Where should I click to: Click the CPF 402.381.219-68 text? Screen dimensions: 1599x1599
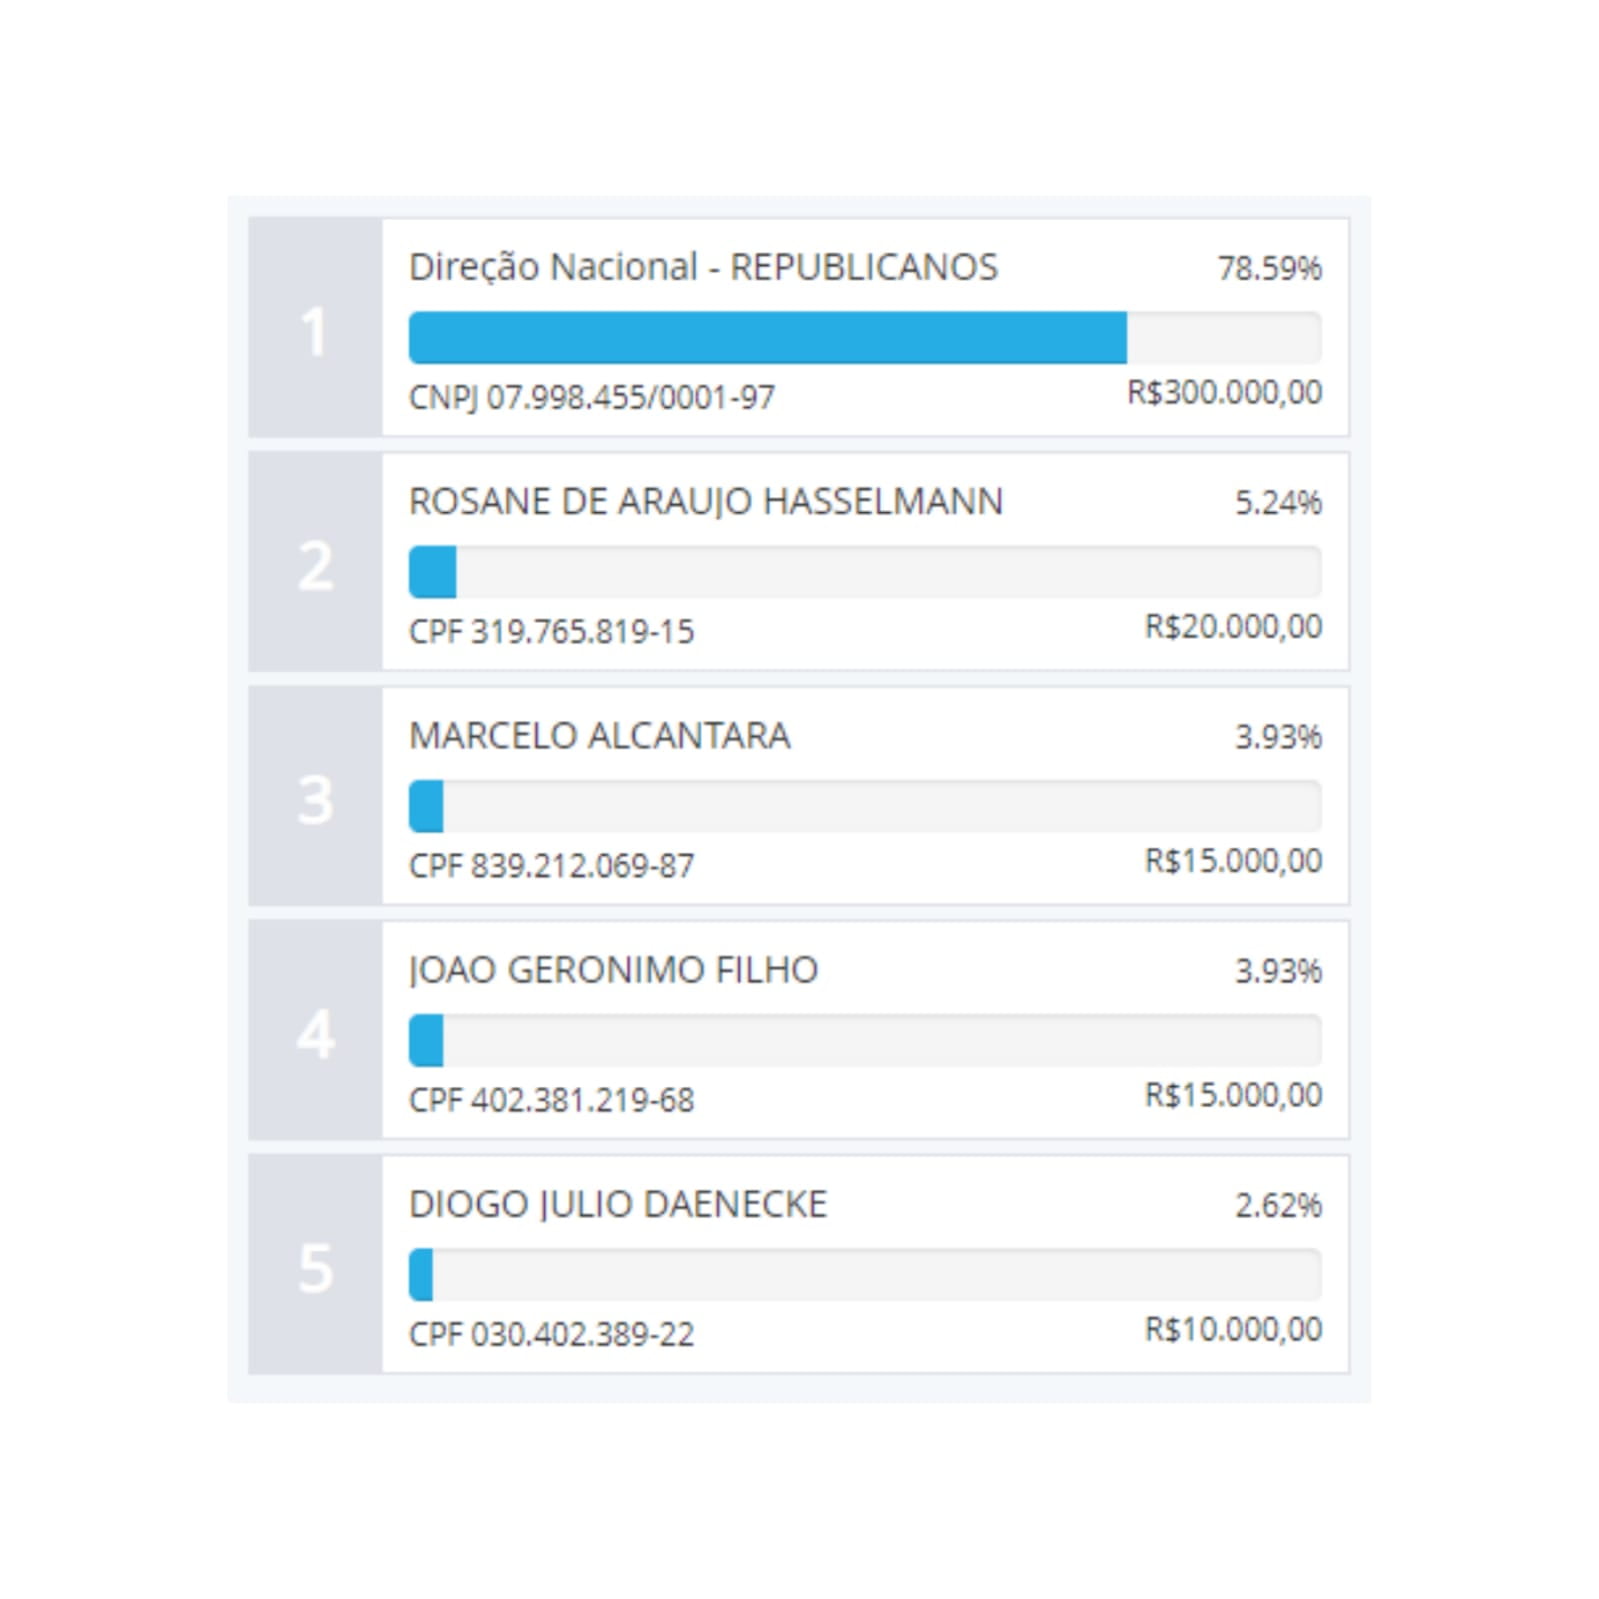(551, 1100)
